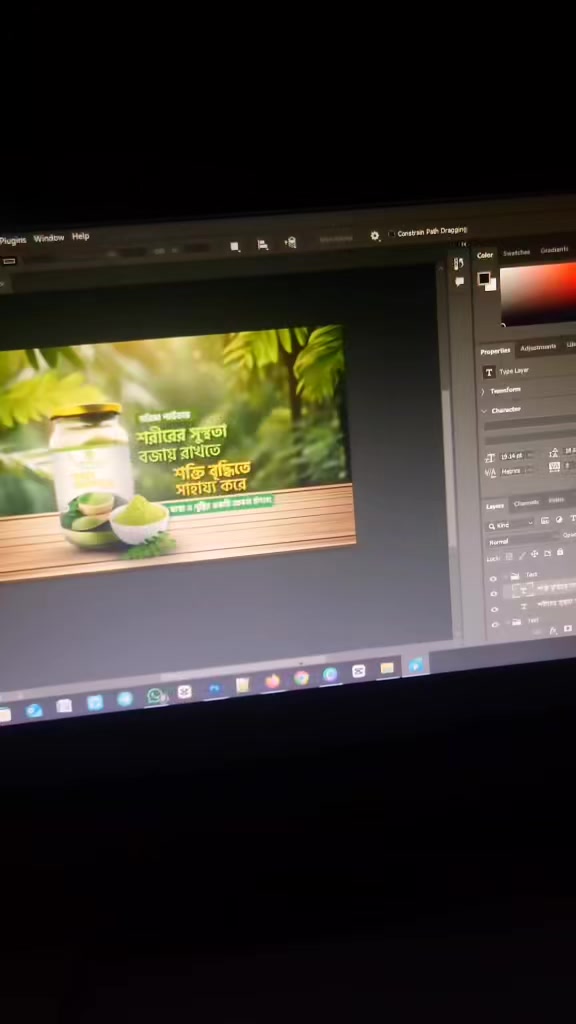Open the Normal blend mode dropdown
Viewport: 576px width, 1024px height.
click(x=522, y=541)
